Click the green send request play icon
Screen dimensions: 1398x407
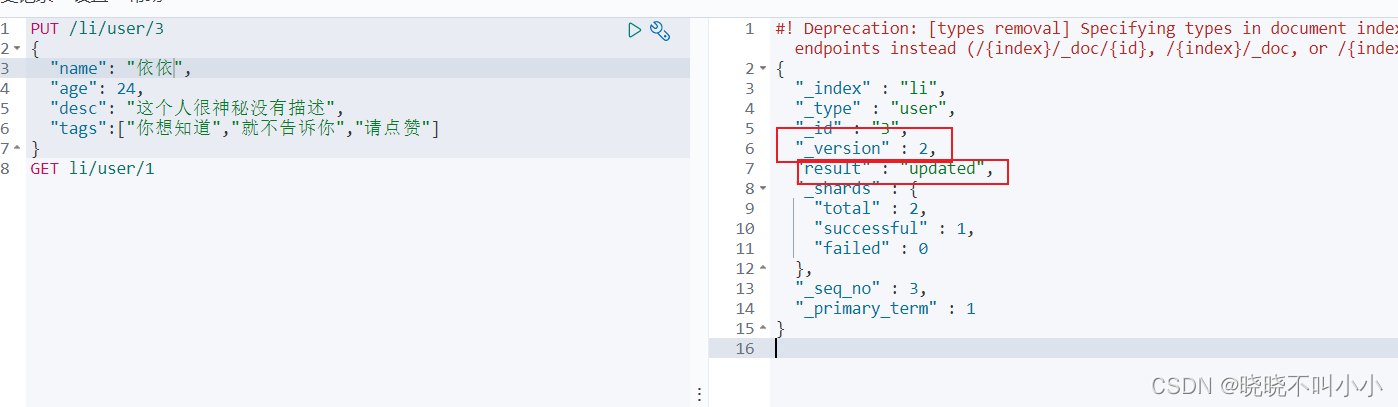coord(634,30)
